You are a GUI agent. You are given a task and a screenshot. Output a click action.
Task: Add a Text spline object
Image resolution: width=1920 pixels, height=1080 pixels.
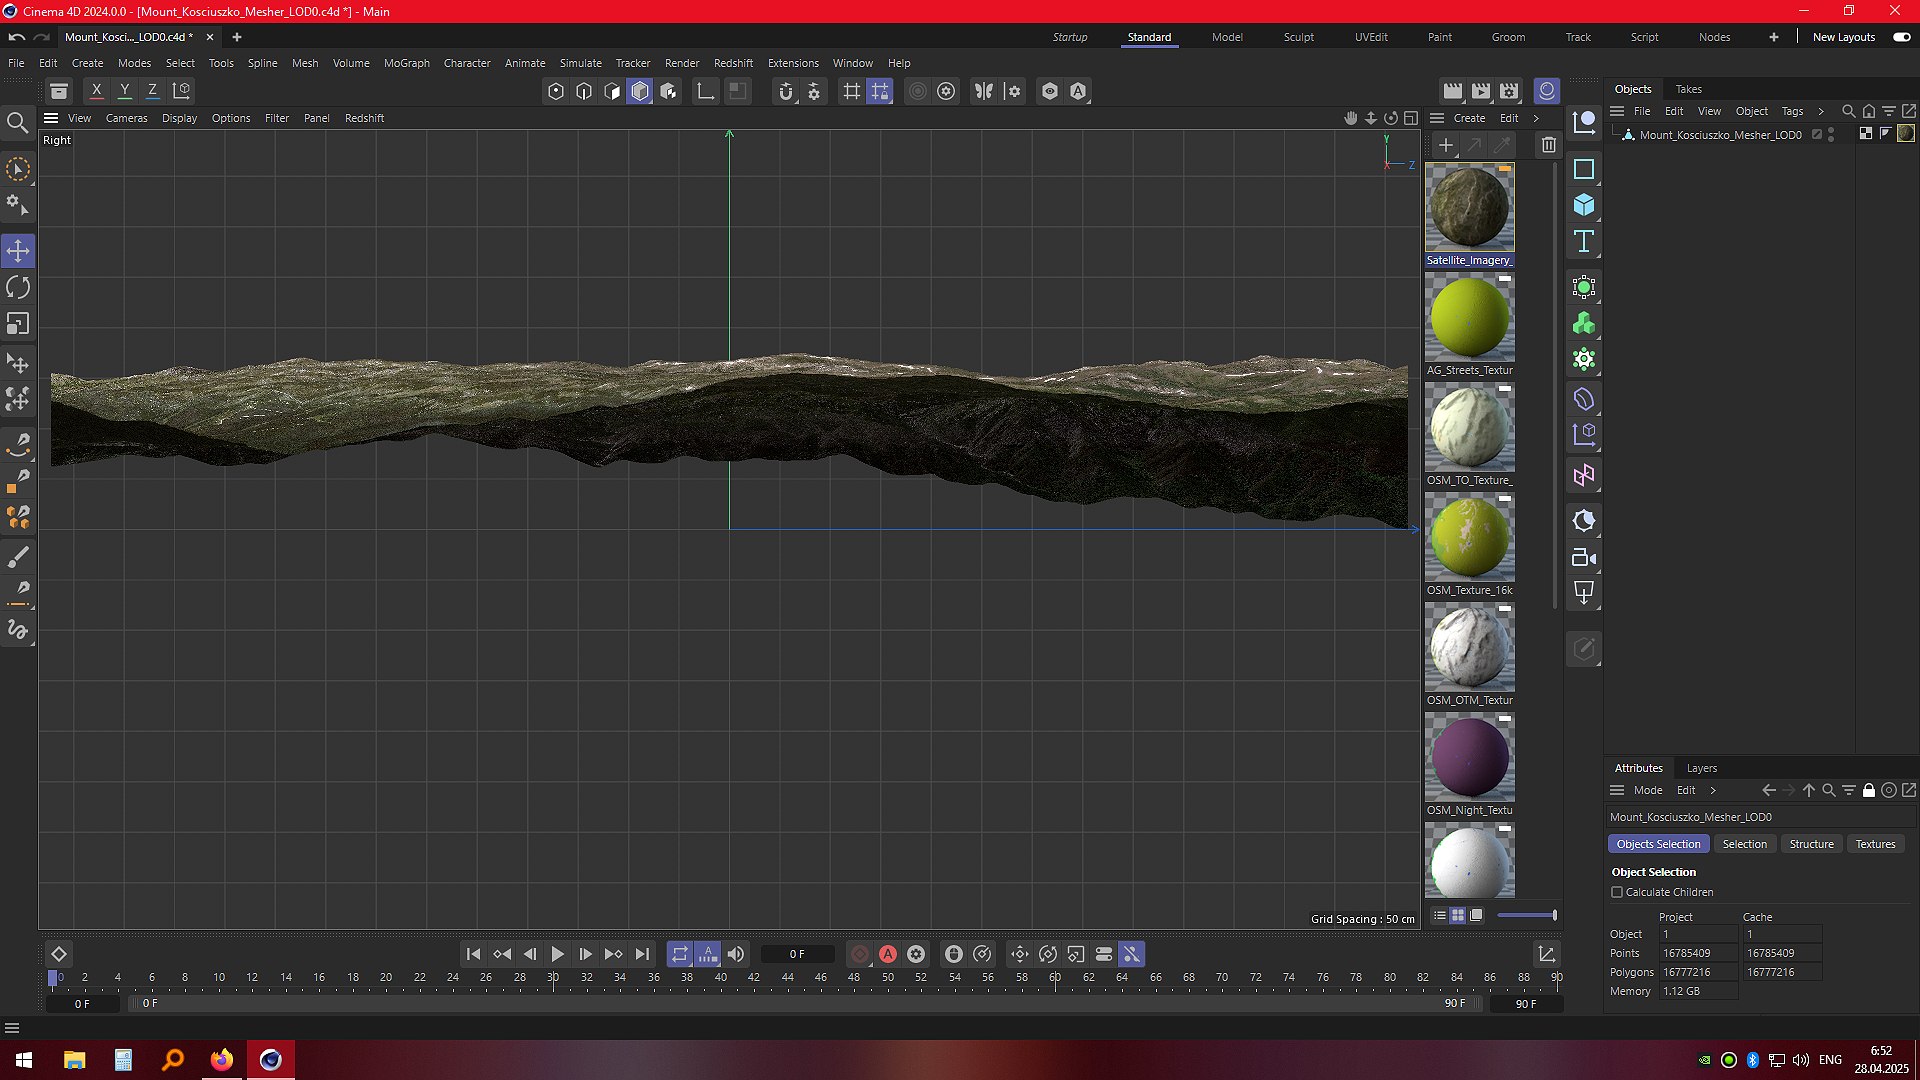point(1584,241)
